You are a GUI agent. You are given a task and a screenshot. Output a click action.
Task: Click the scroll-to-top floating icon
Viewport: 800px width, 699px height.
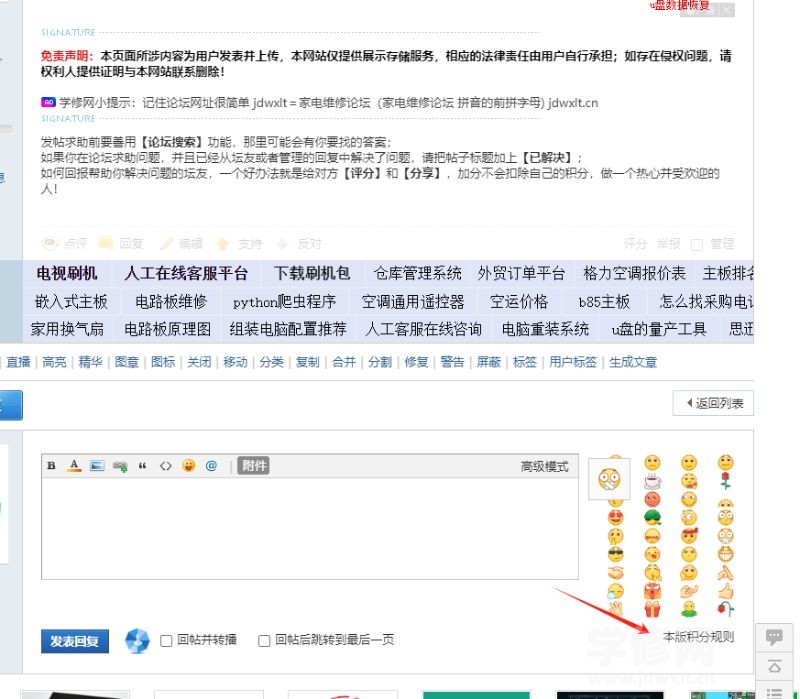(774, 665)
